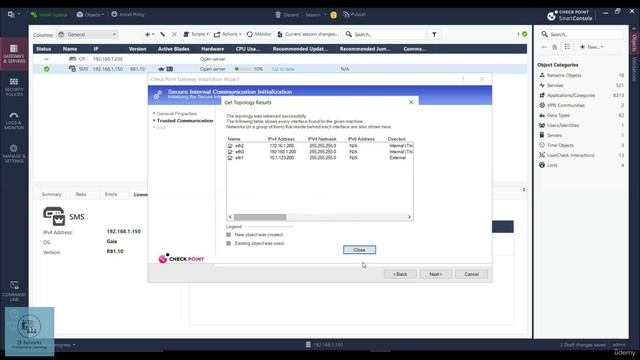The height and width of the screenshot is (360, 640).
Task: Click the Close button in topology dialog
Action: pos(359,250)
